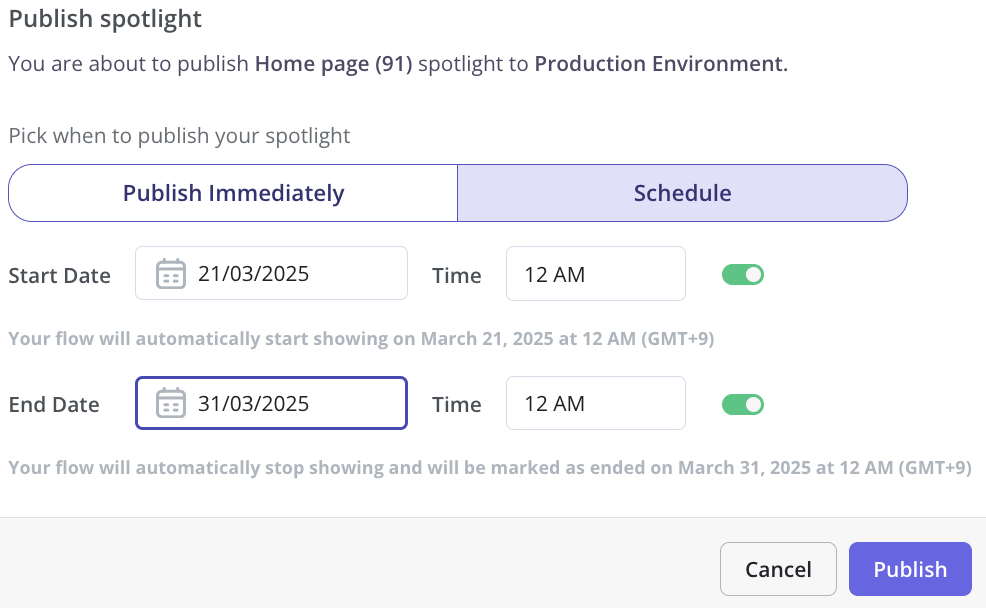This screenshot has width=986, height=608.
Task: Disable the Start Date schedule toggle
Action: pyautogui.click(x=743, y=275)
